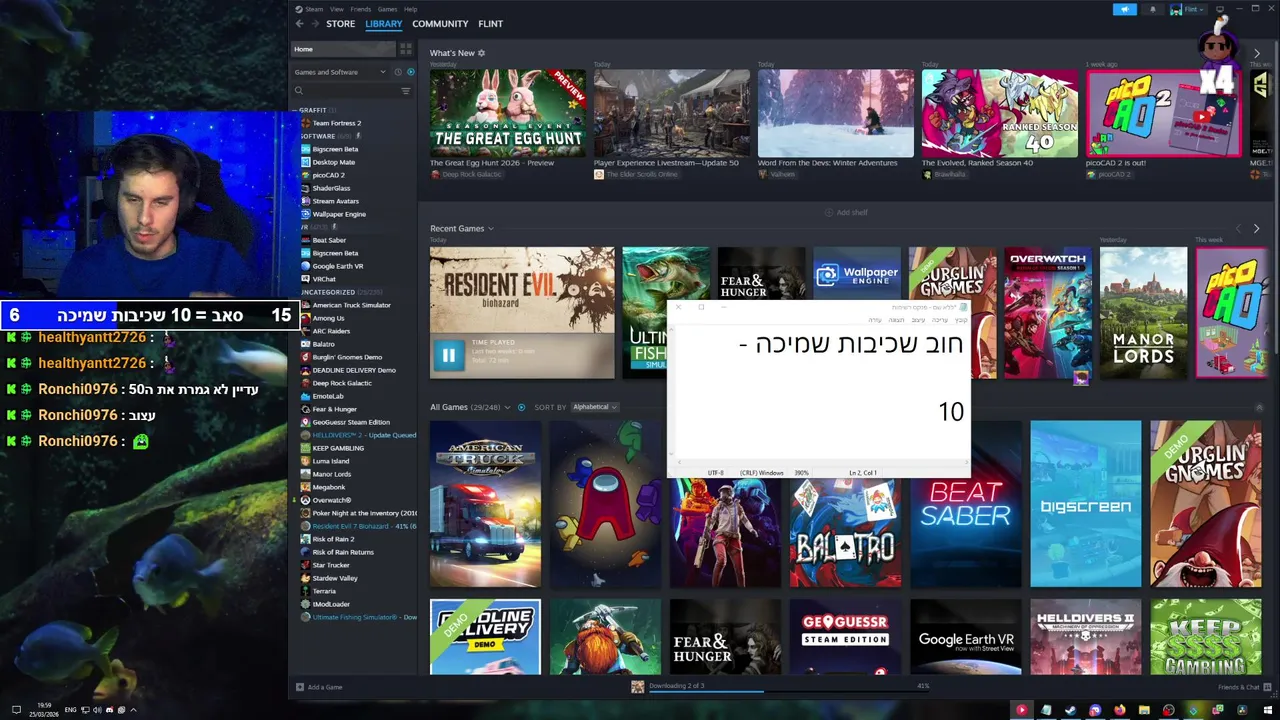
Task: Open Beat Saber cover in All Games
Action: 965,504
